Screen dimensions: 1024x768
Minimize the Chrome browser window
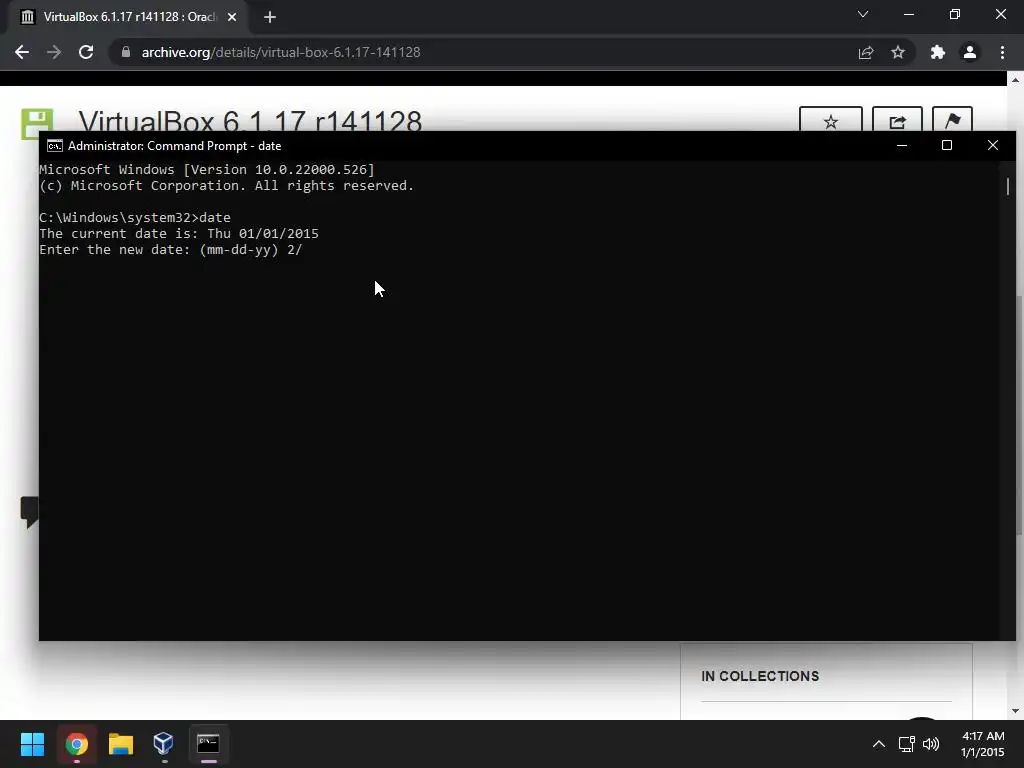[x=908, y=14]
